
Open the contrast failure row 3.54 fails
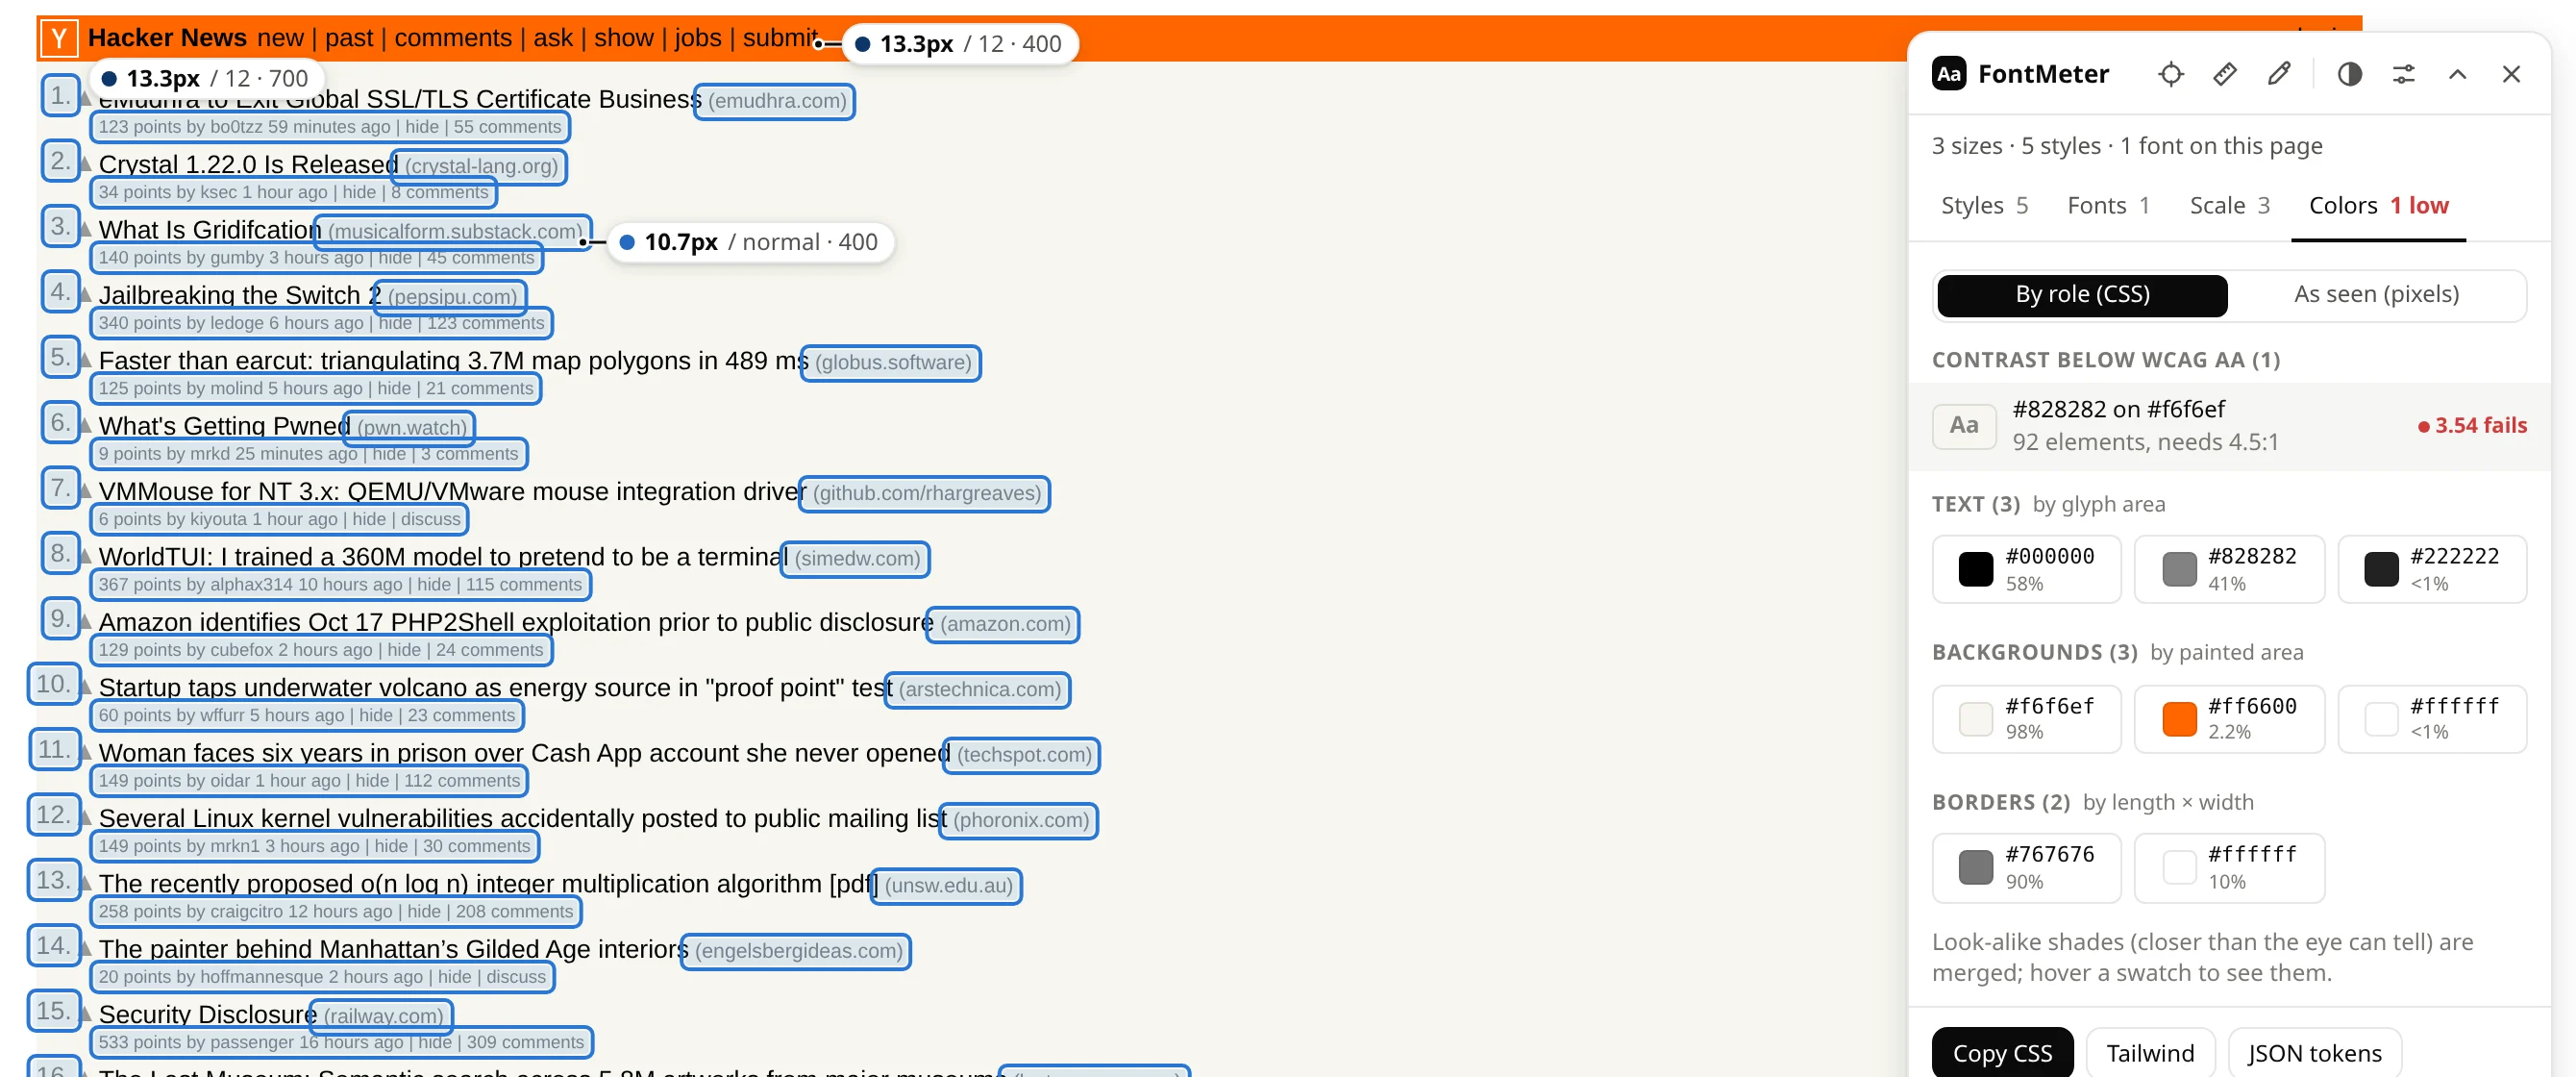(x=2229, y=426)
